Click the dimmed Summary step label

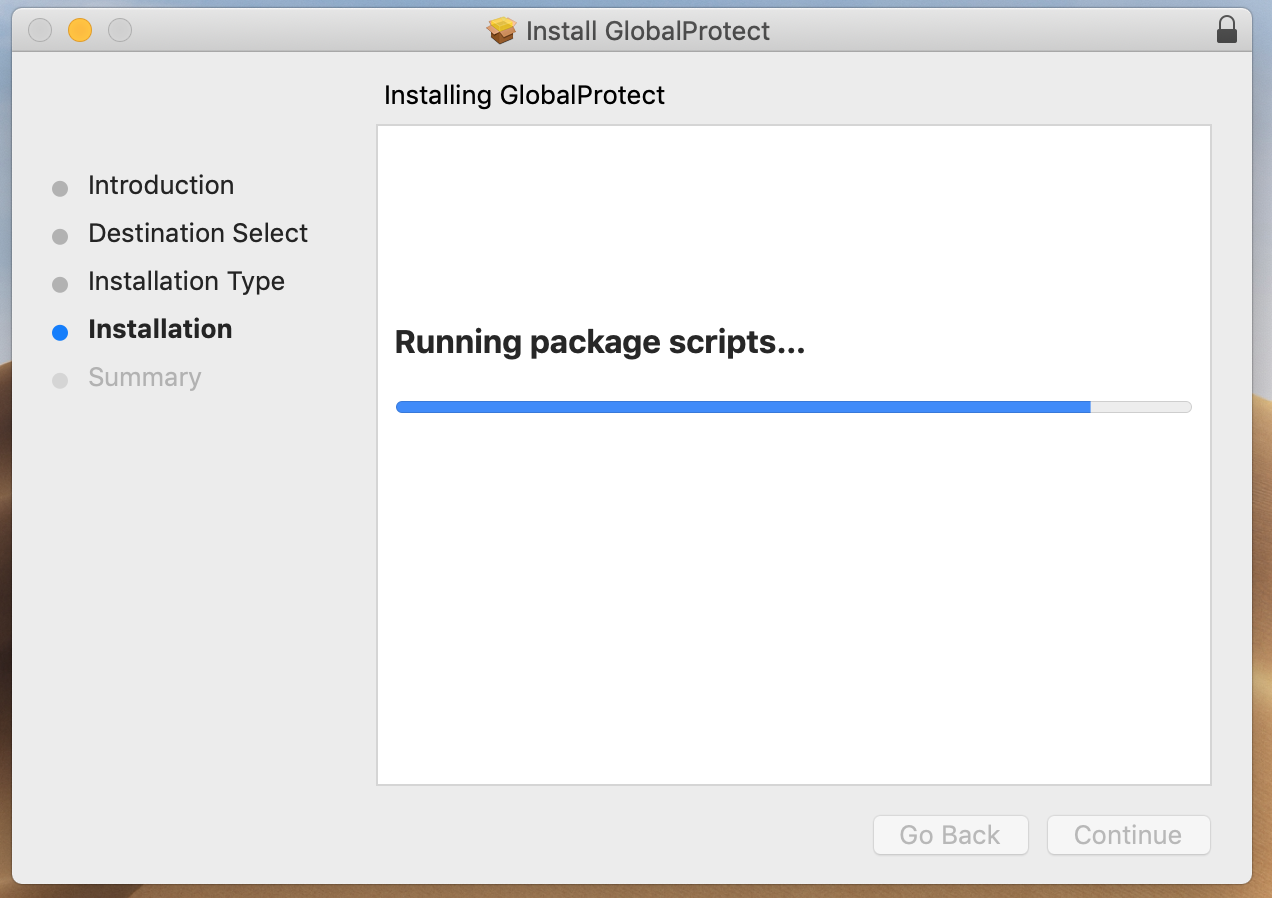pyautogui.click(x=144, y=377)
